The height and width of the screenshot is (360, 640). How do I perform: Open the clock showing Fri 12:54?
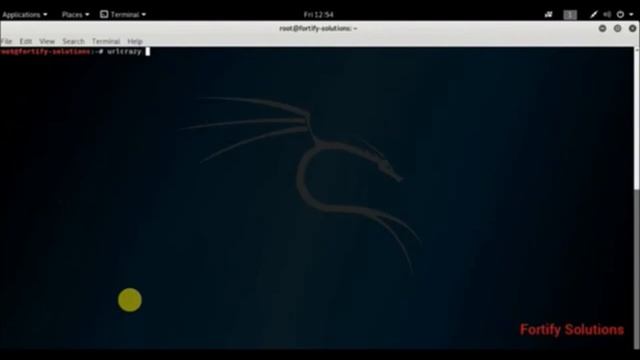pyautogui.click(x=318, y=15)
